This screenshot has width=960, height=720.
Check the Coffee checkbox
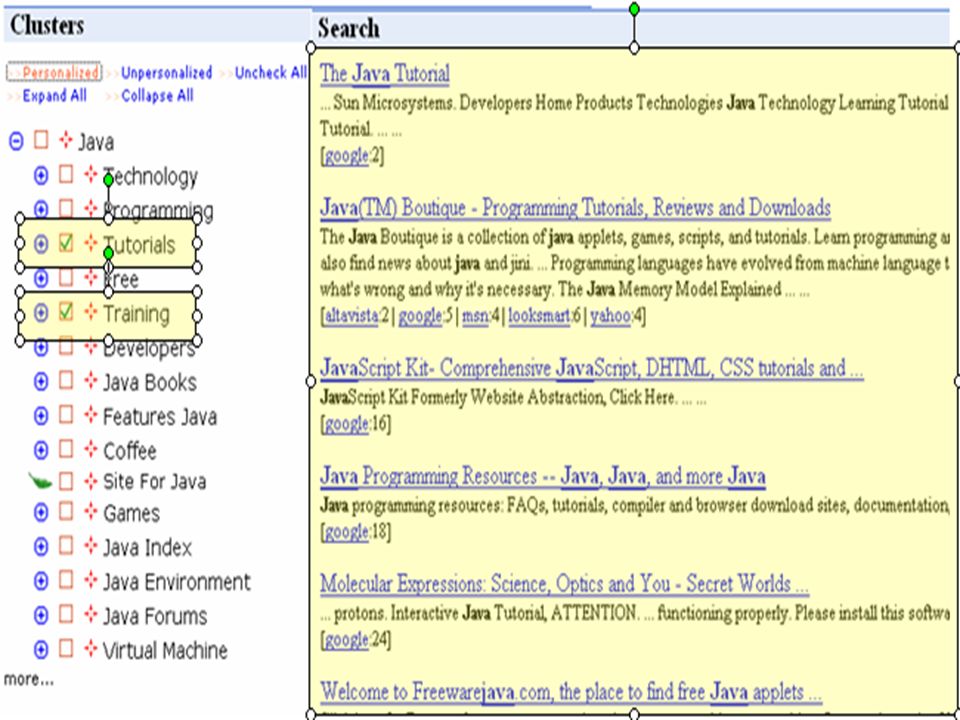pos(66,449)
